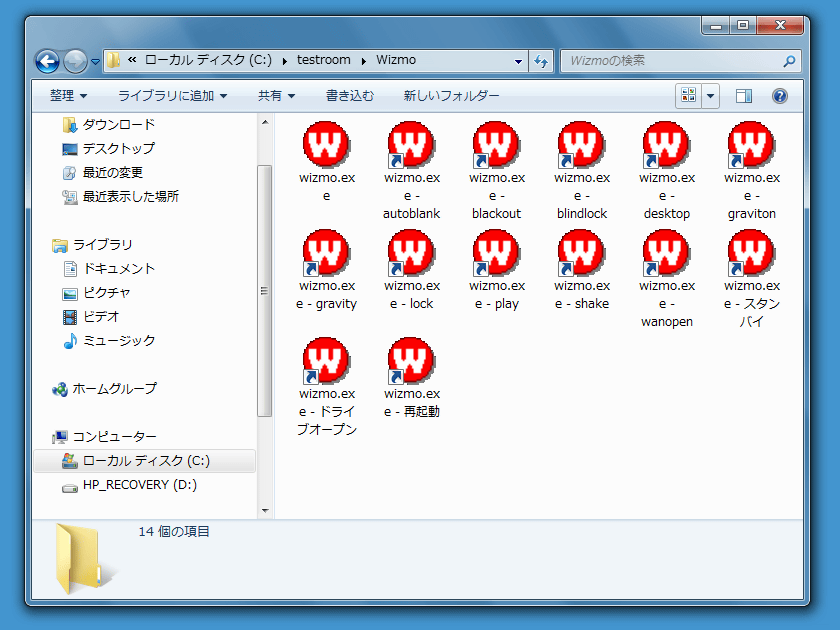
Task: Select the wizmo.exe - lock shortcut icon
Action: (411, 252)
